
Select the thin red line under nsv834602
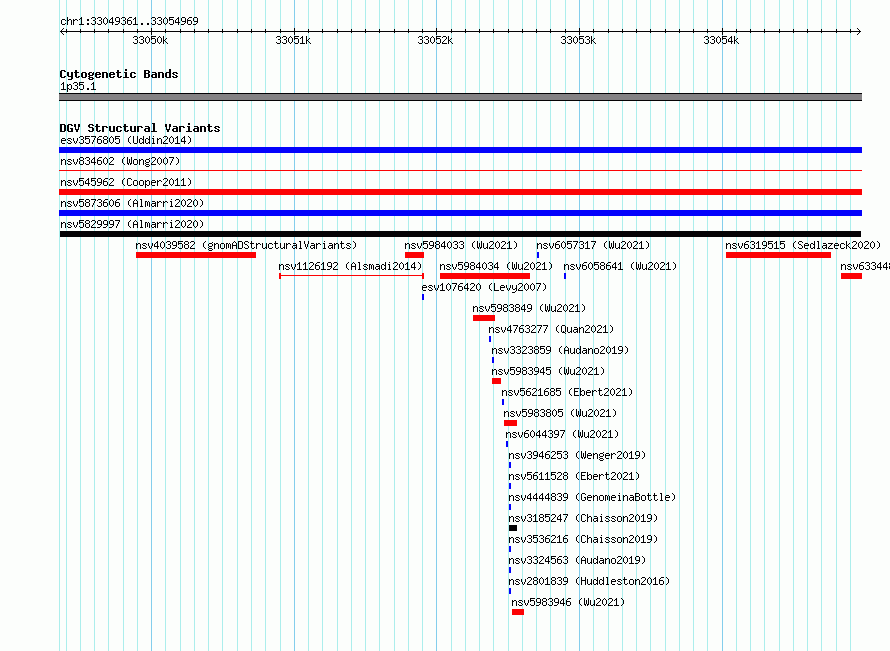[x=460, y=170]
